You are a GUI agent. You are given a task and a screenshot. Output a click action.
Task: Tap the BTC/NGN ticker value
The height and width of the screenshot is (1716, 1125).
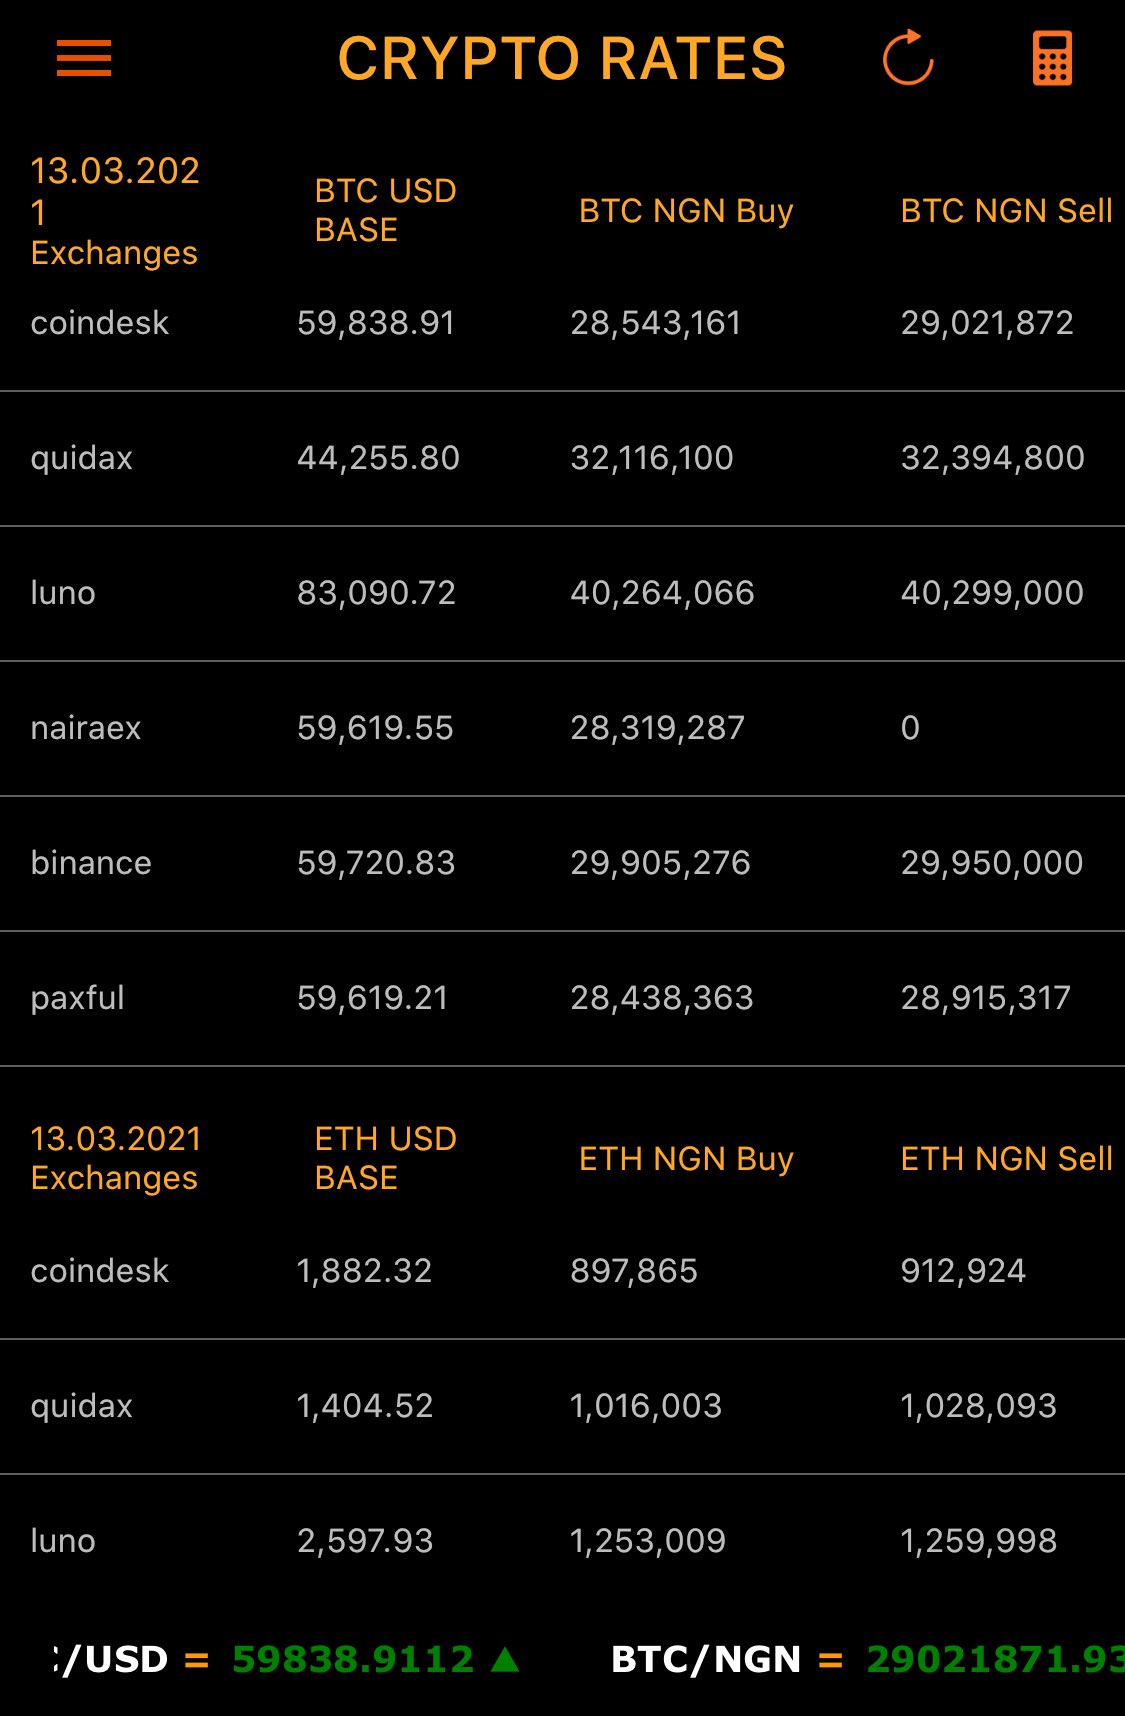point(995,1660)
